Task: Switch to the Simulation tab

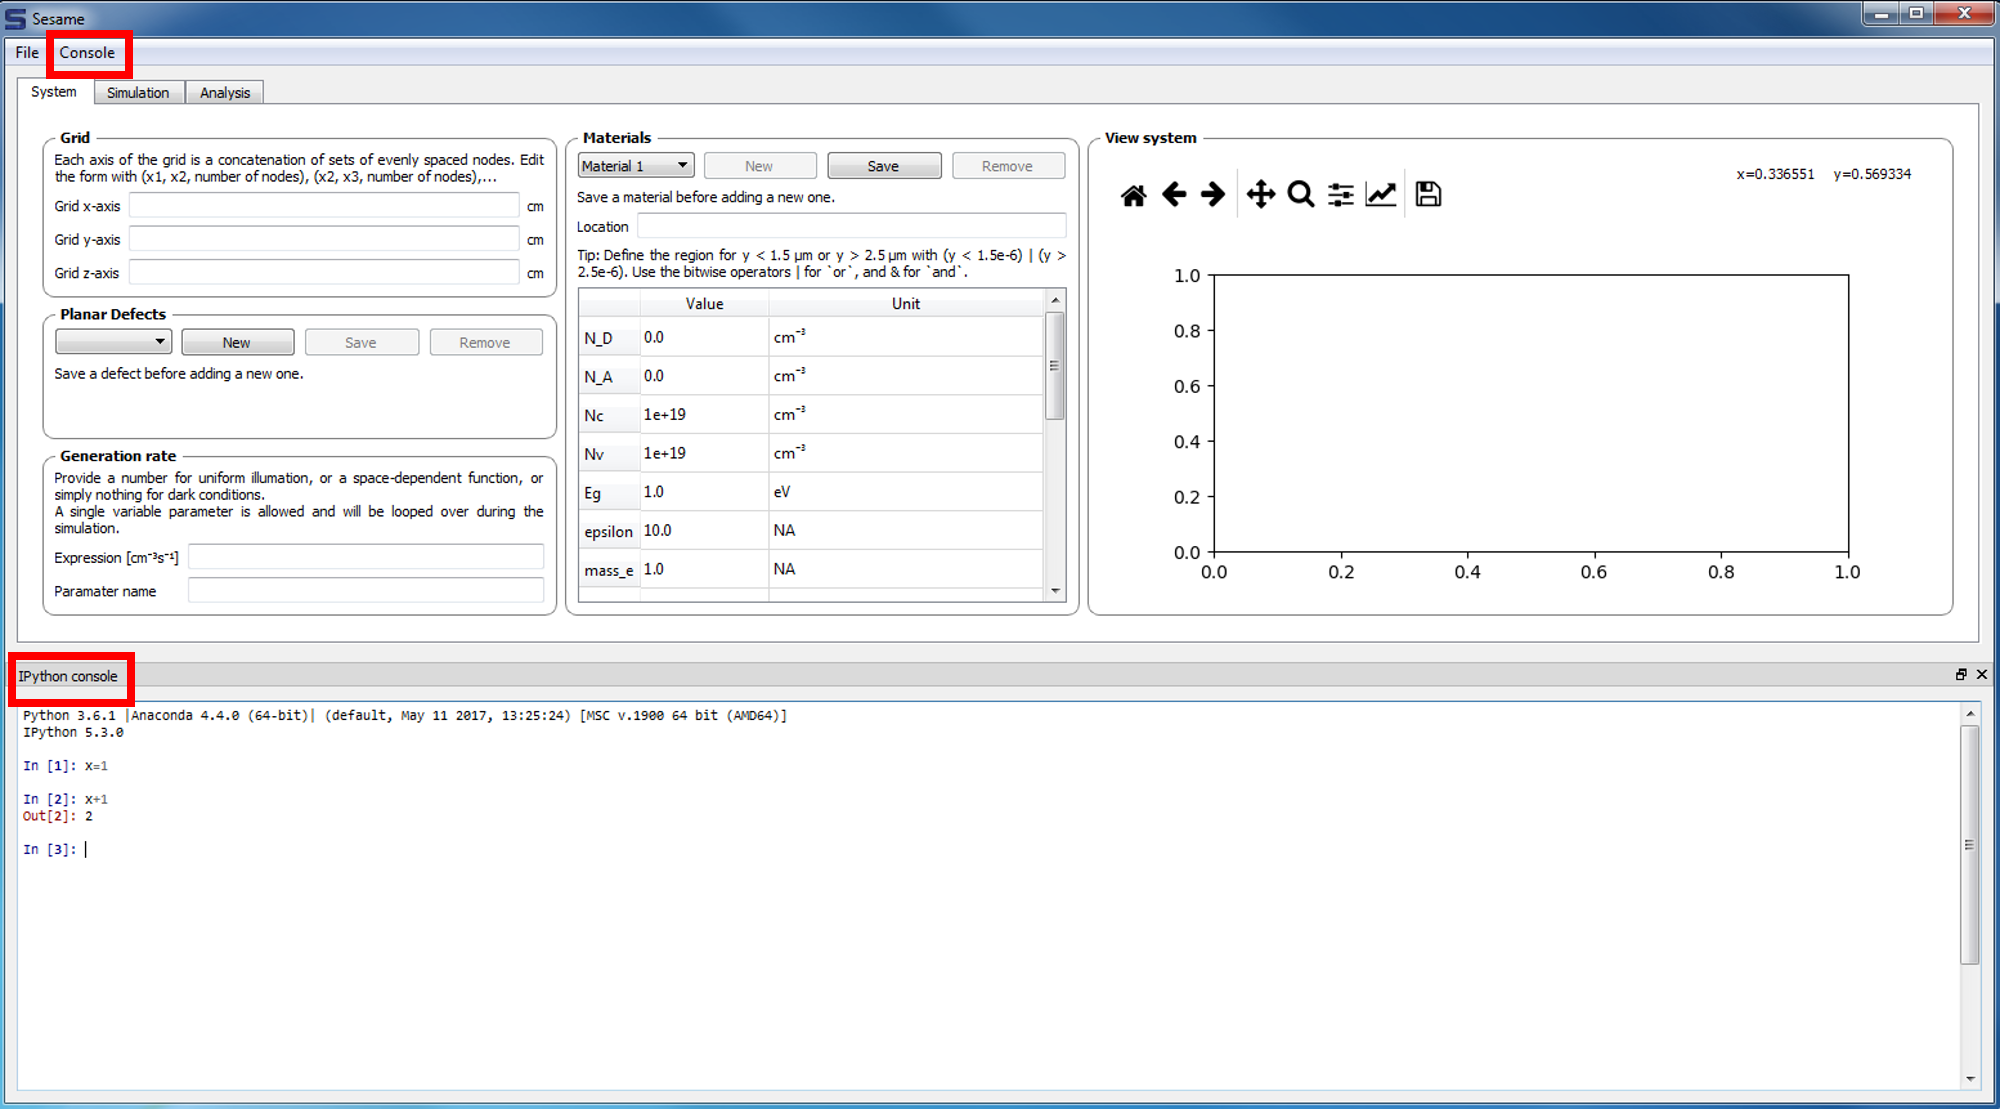Action: [138, 93]
